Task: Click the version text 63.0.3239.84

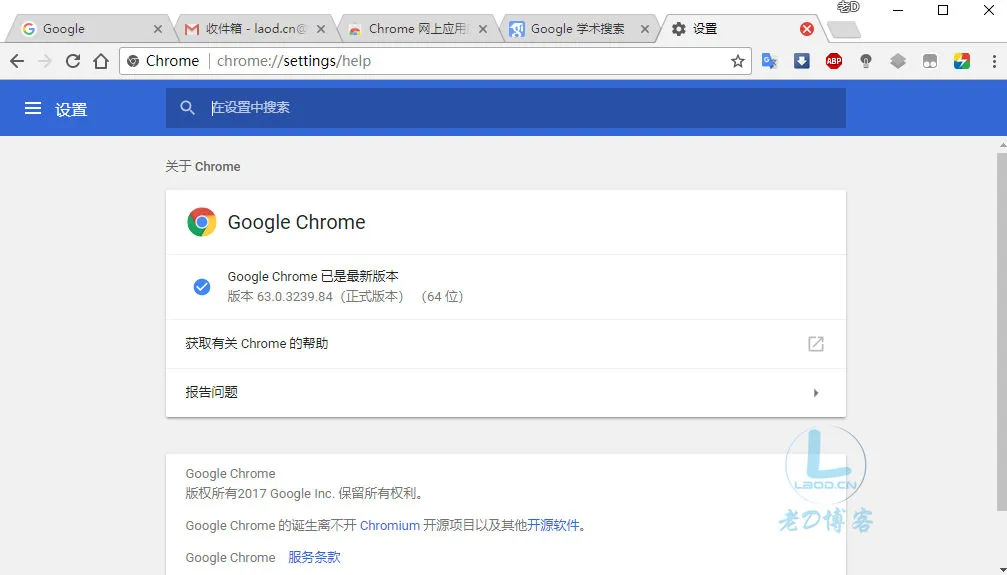Action: pos(295,297)
